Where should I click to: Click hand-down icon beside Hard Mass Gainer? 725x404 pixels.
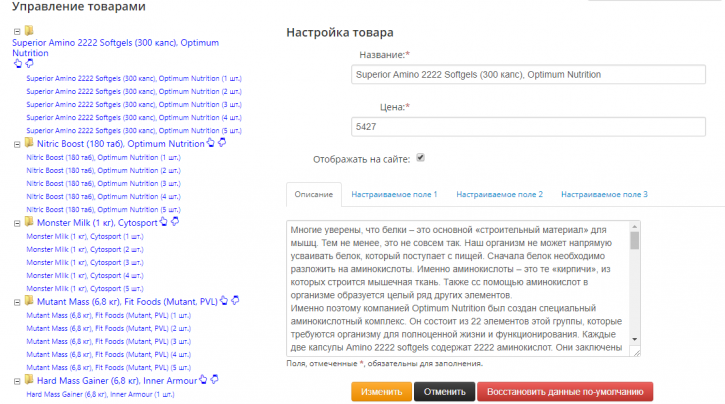pyautogui.click(x=215, y=380)
